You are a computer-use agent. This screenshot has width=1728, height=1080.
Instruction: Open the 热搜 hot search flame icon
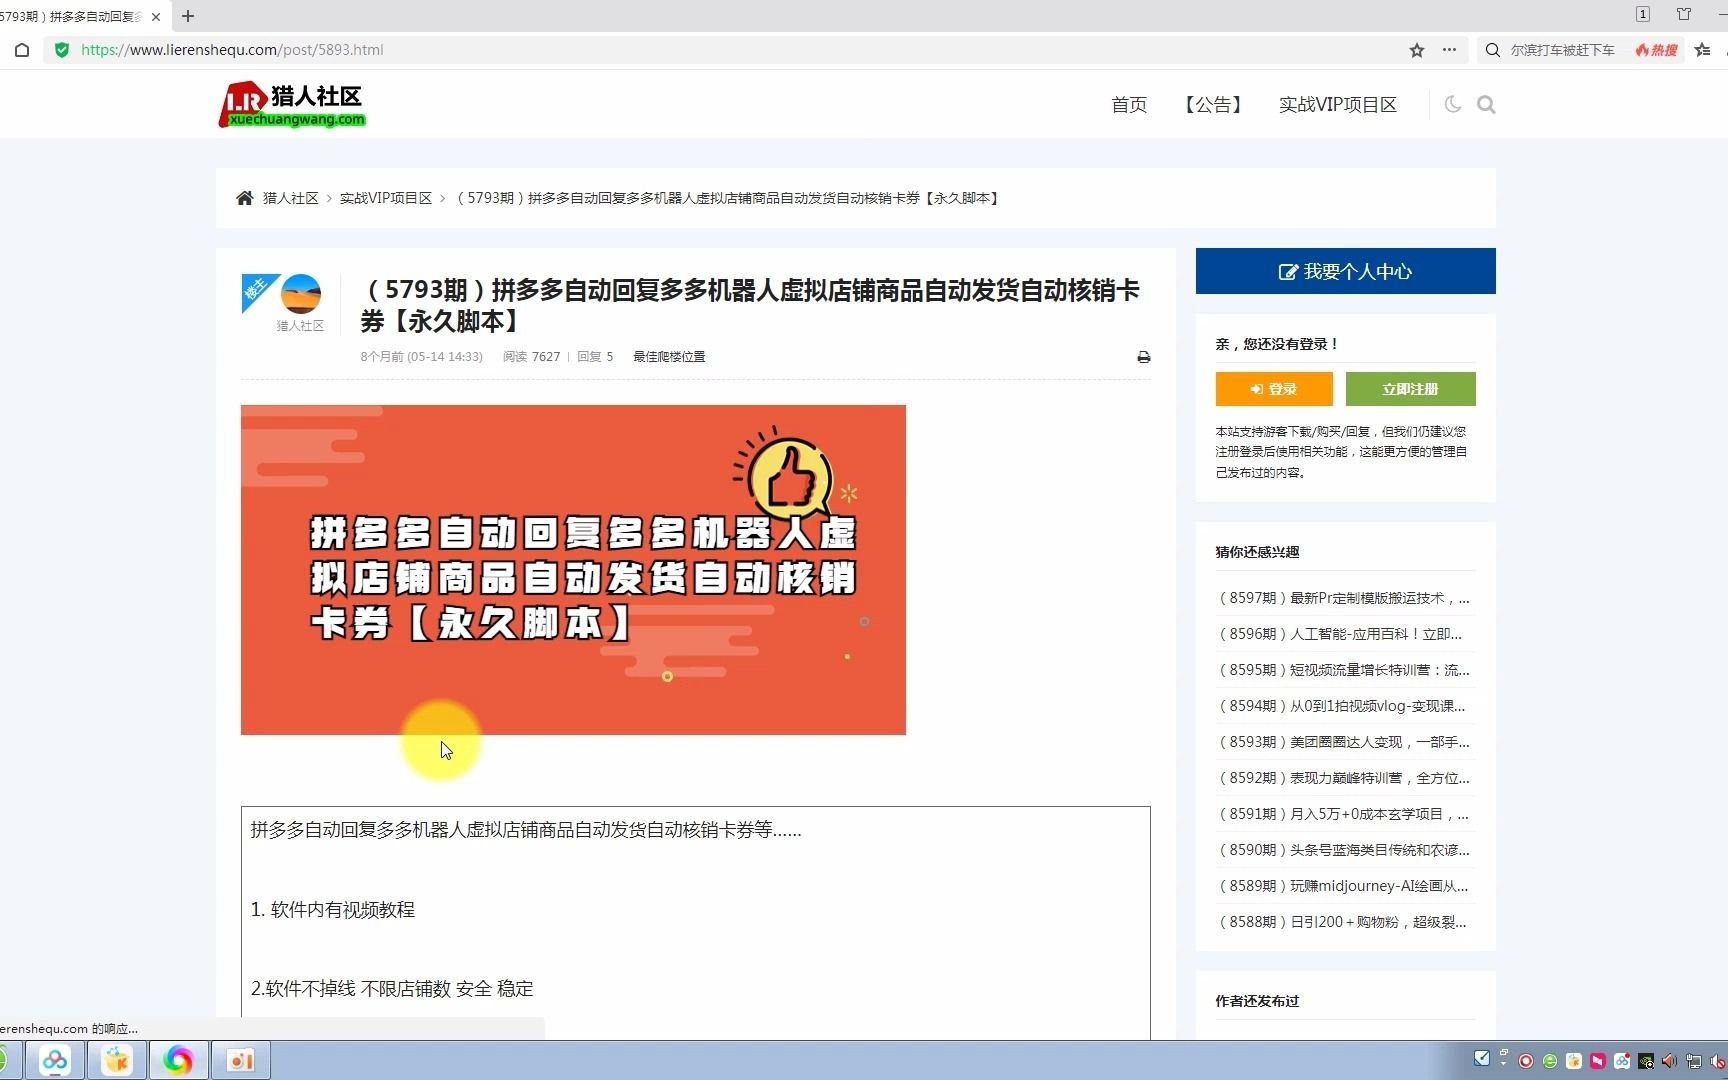(x=1656, y=50)
